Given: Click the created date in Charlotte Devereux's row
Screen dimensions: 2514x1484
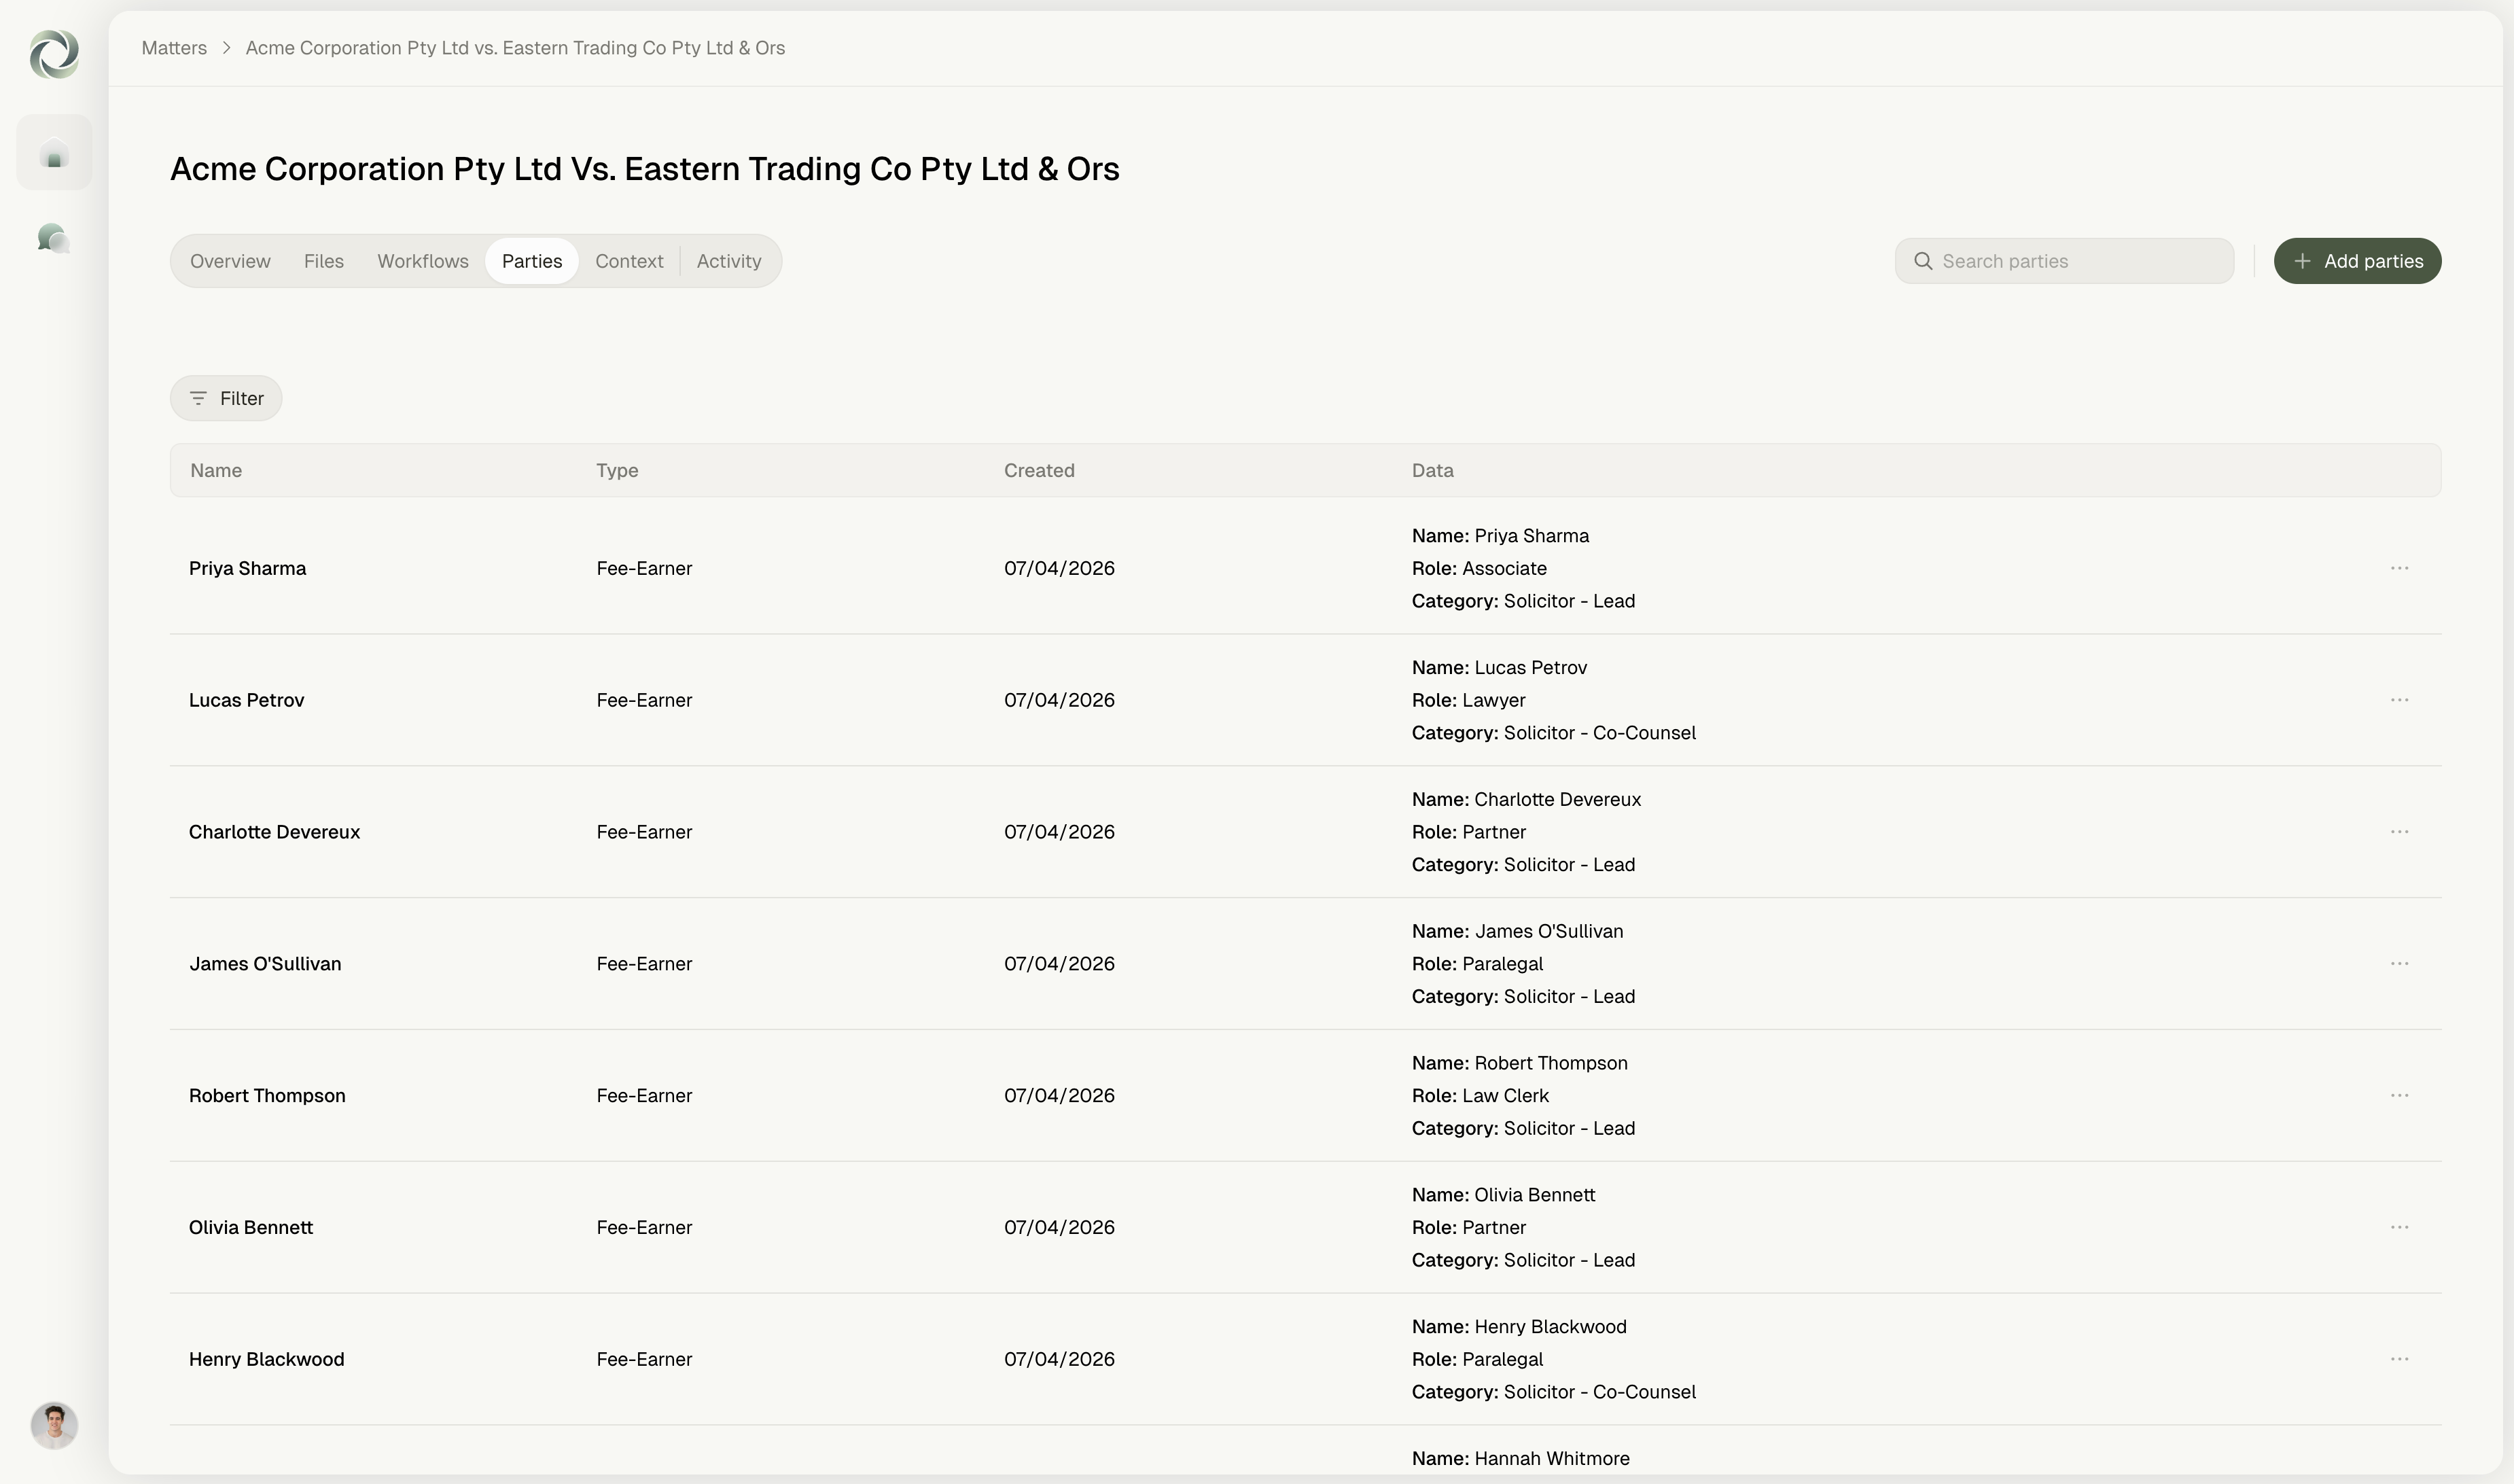Looking at the screenshot, I should point(1059,832).
